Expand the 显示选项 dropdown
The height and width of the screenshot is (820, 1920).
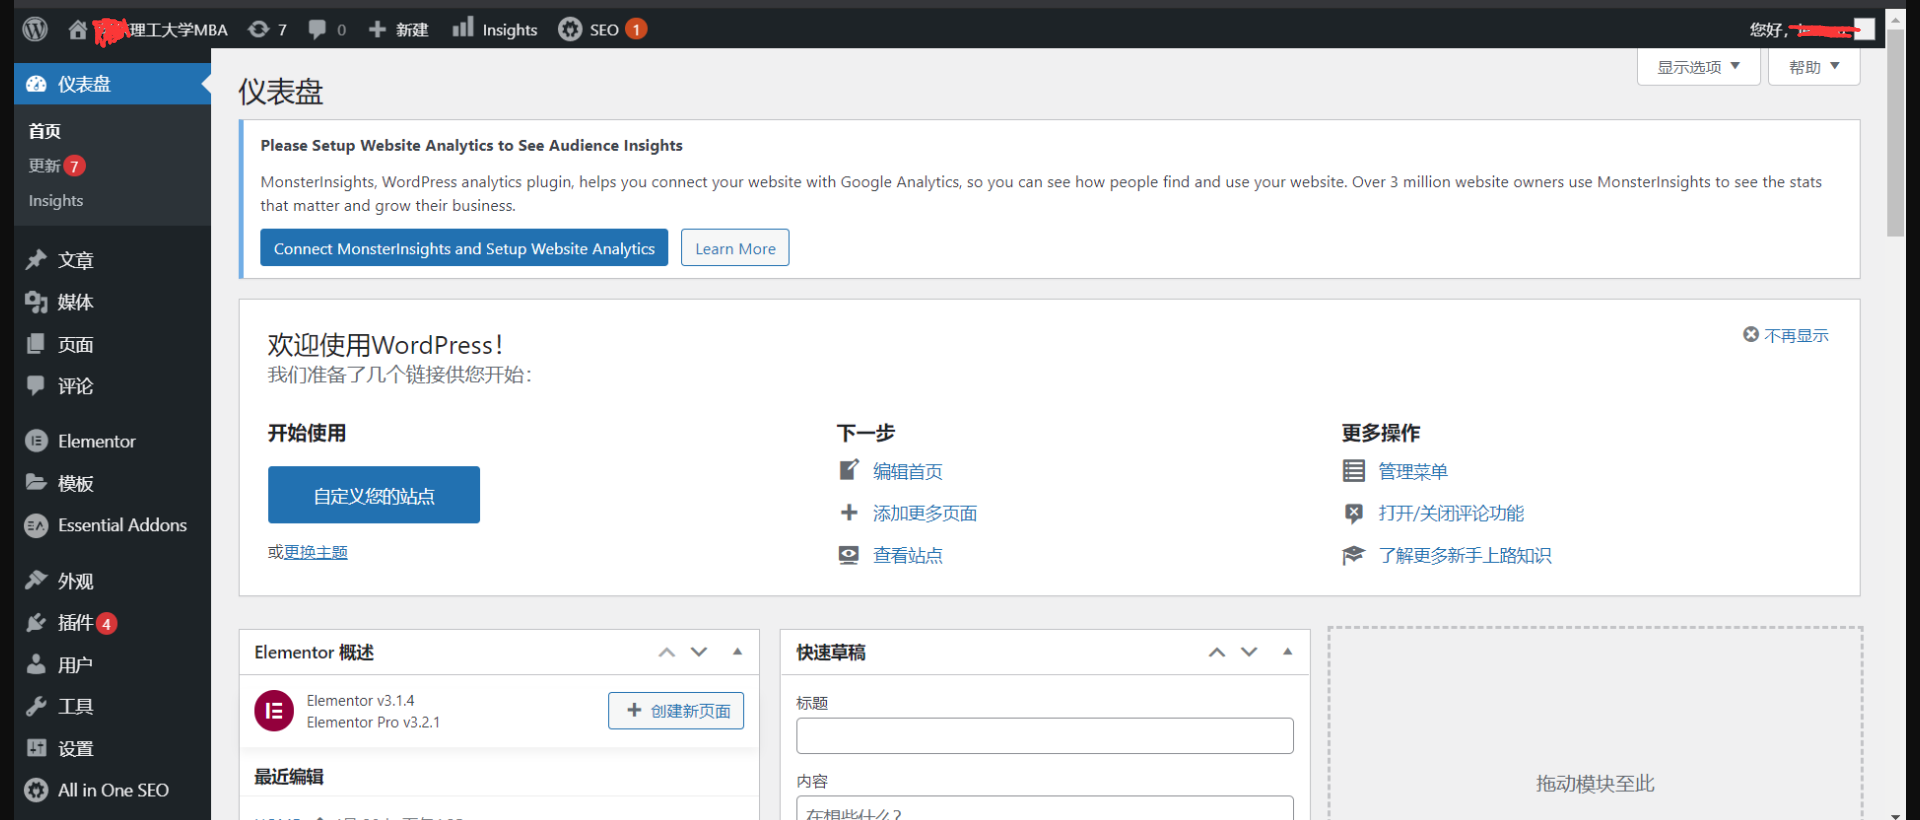(x=1698, y=67)
